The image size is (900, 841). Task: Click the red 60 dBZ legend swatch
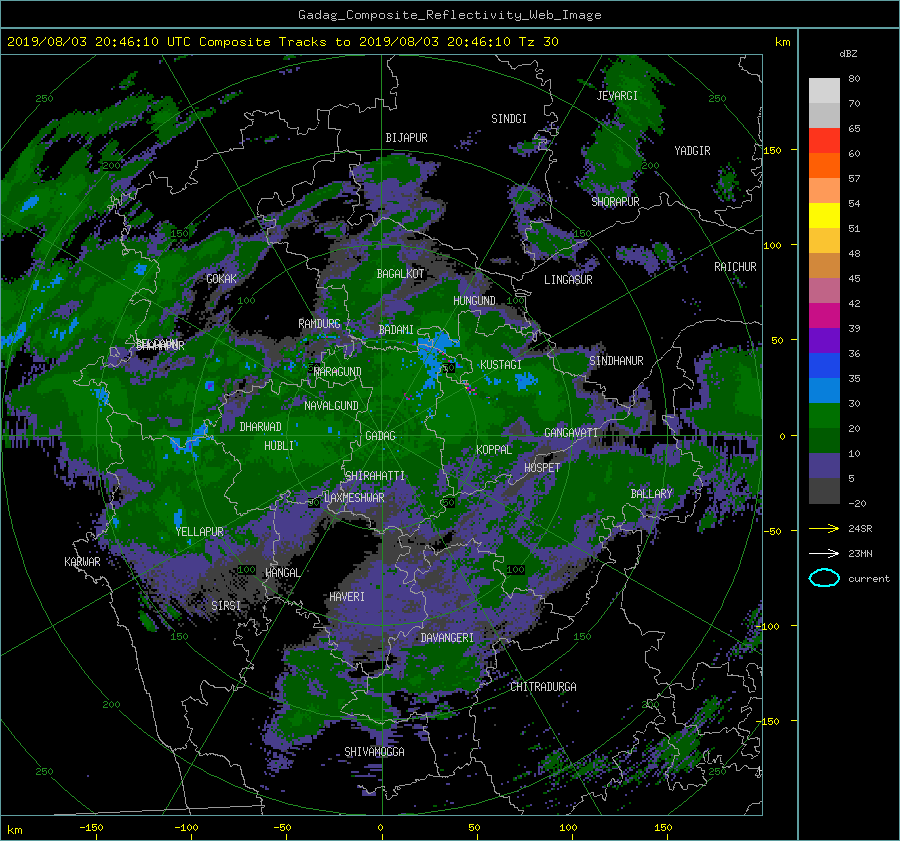[x=824, y=140]
